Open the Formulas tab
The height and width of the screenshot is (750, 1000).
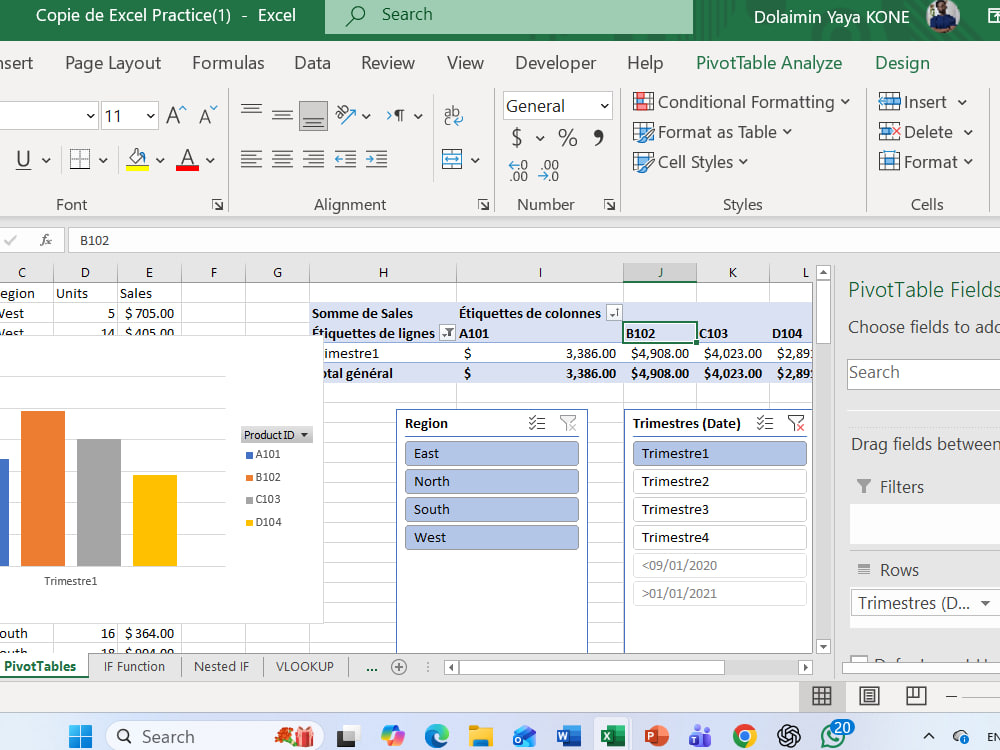(x=228, y=63)
